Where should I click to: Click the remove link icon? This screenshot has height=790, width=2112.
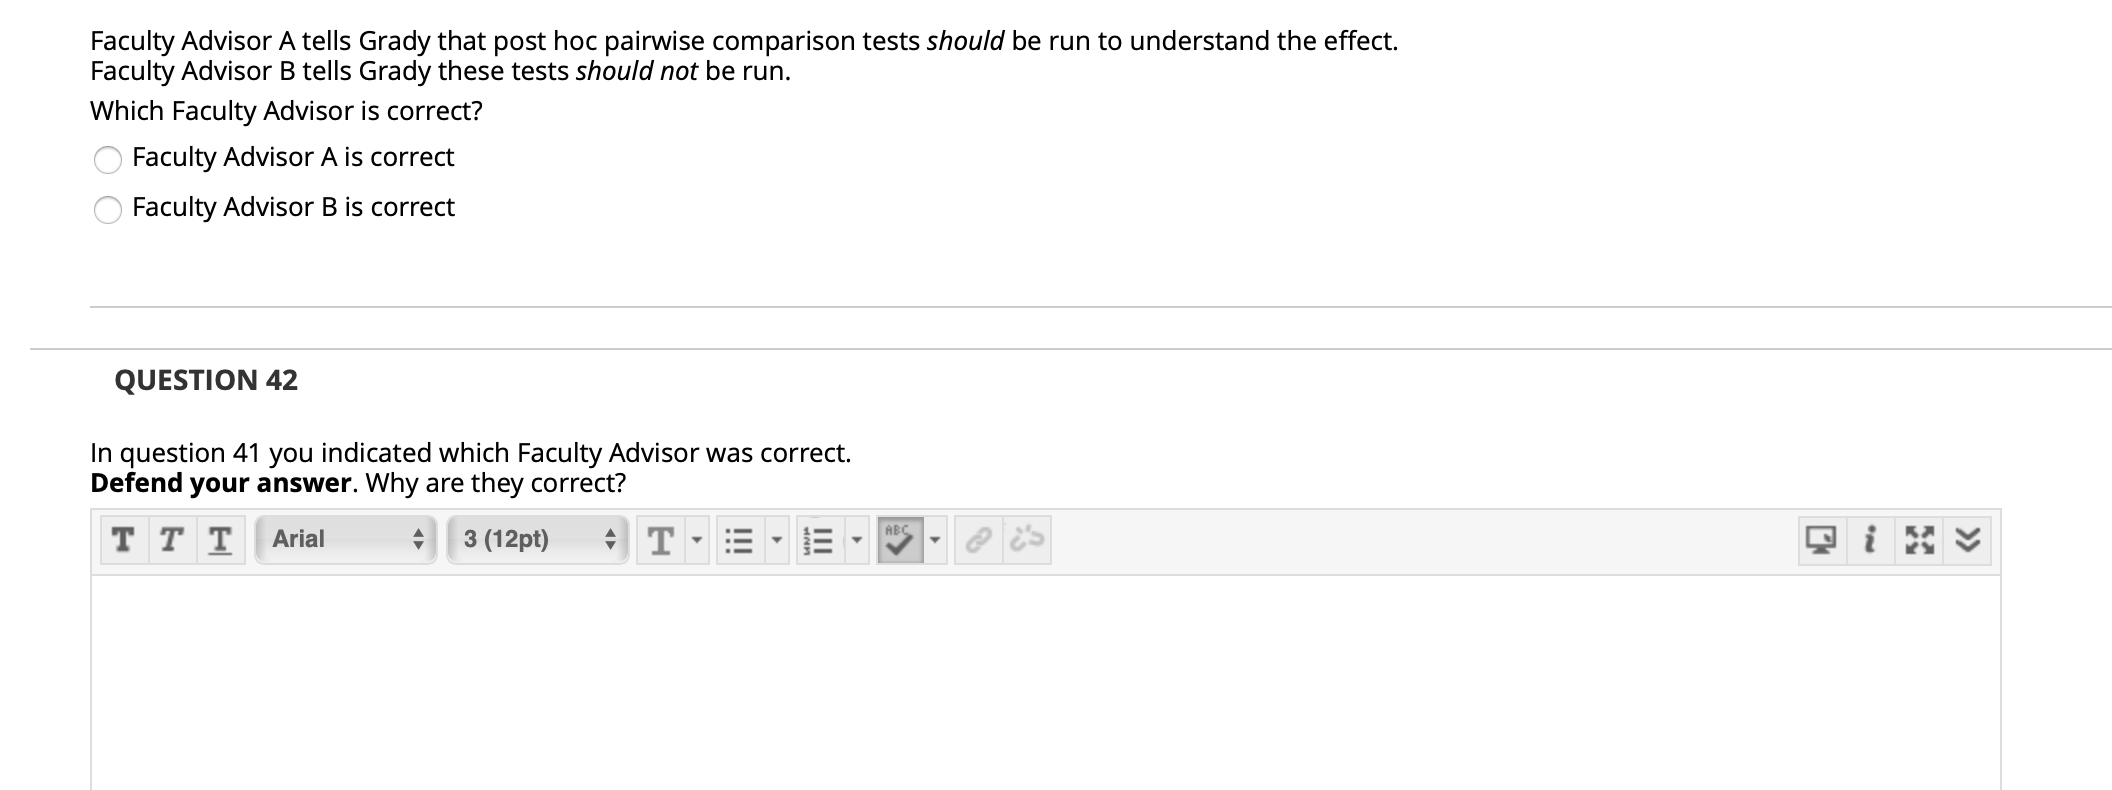1021,539
